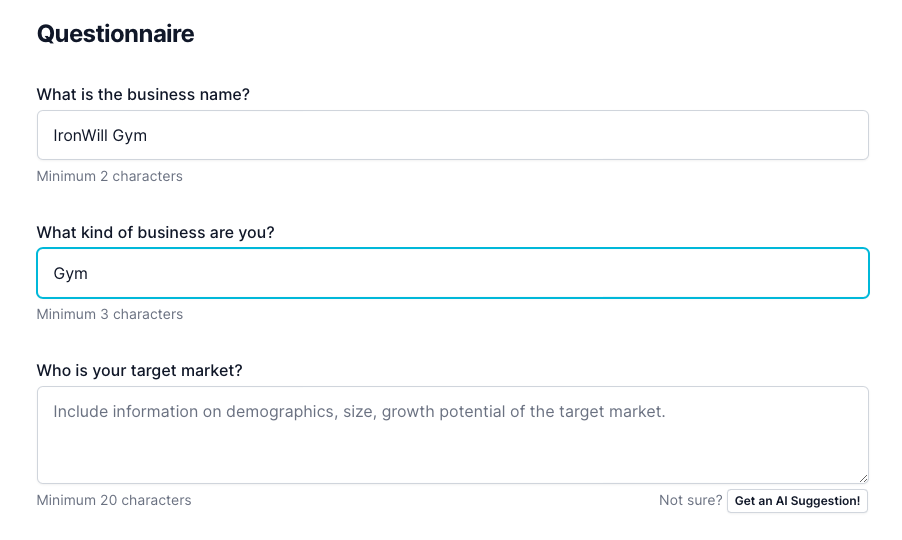This screenshot has height=540, width=902.
Task: Click the words "growth potential" in the placeholder
Action: point(442,411)
